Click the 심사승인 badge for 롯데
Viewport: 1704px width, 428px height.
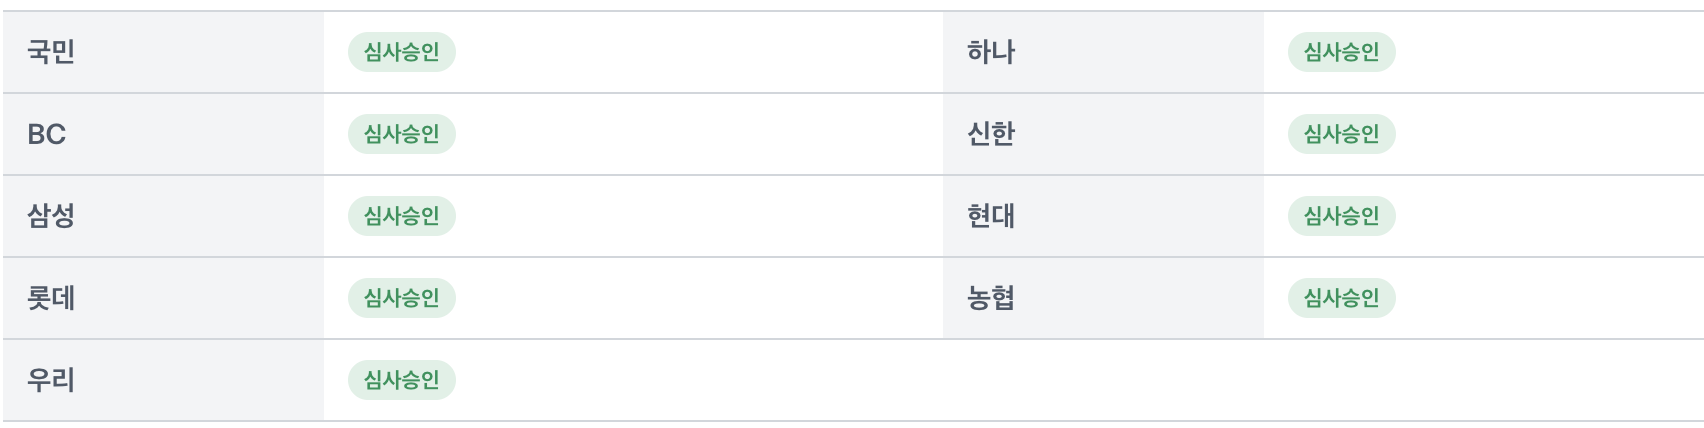click(401, 298)
